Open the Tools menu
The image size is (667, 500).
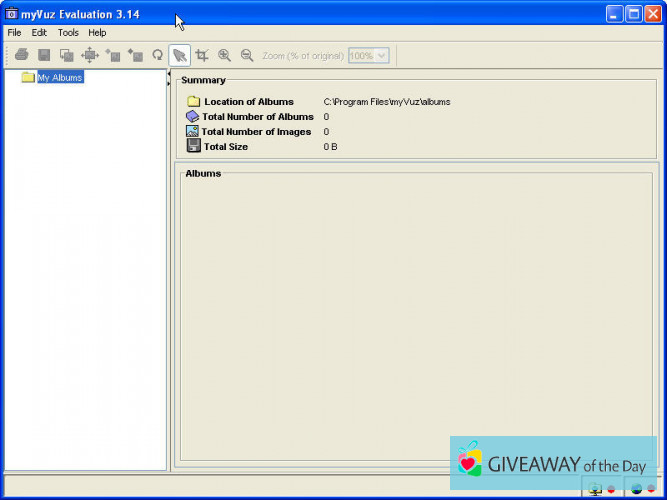pos(68,33)
